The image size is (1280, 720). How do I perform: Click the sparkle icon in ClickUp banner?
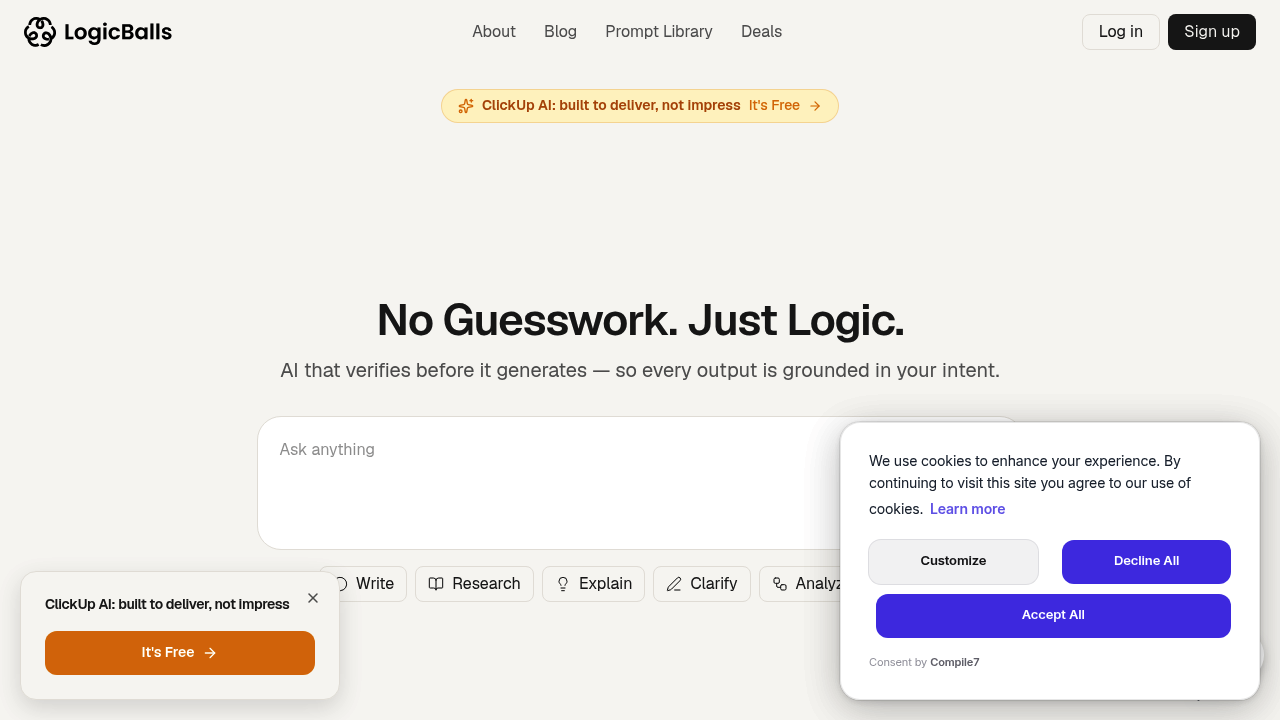(x=466, y=106)
